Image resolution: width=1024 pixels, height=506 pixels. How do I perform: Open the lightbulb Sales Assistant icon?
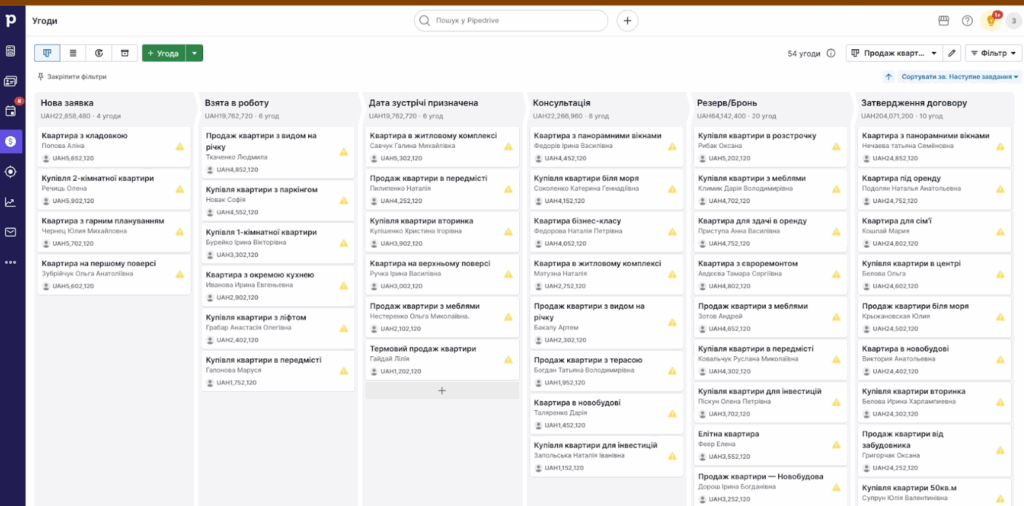pos(992,20)
